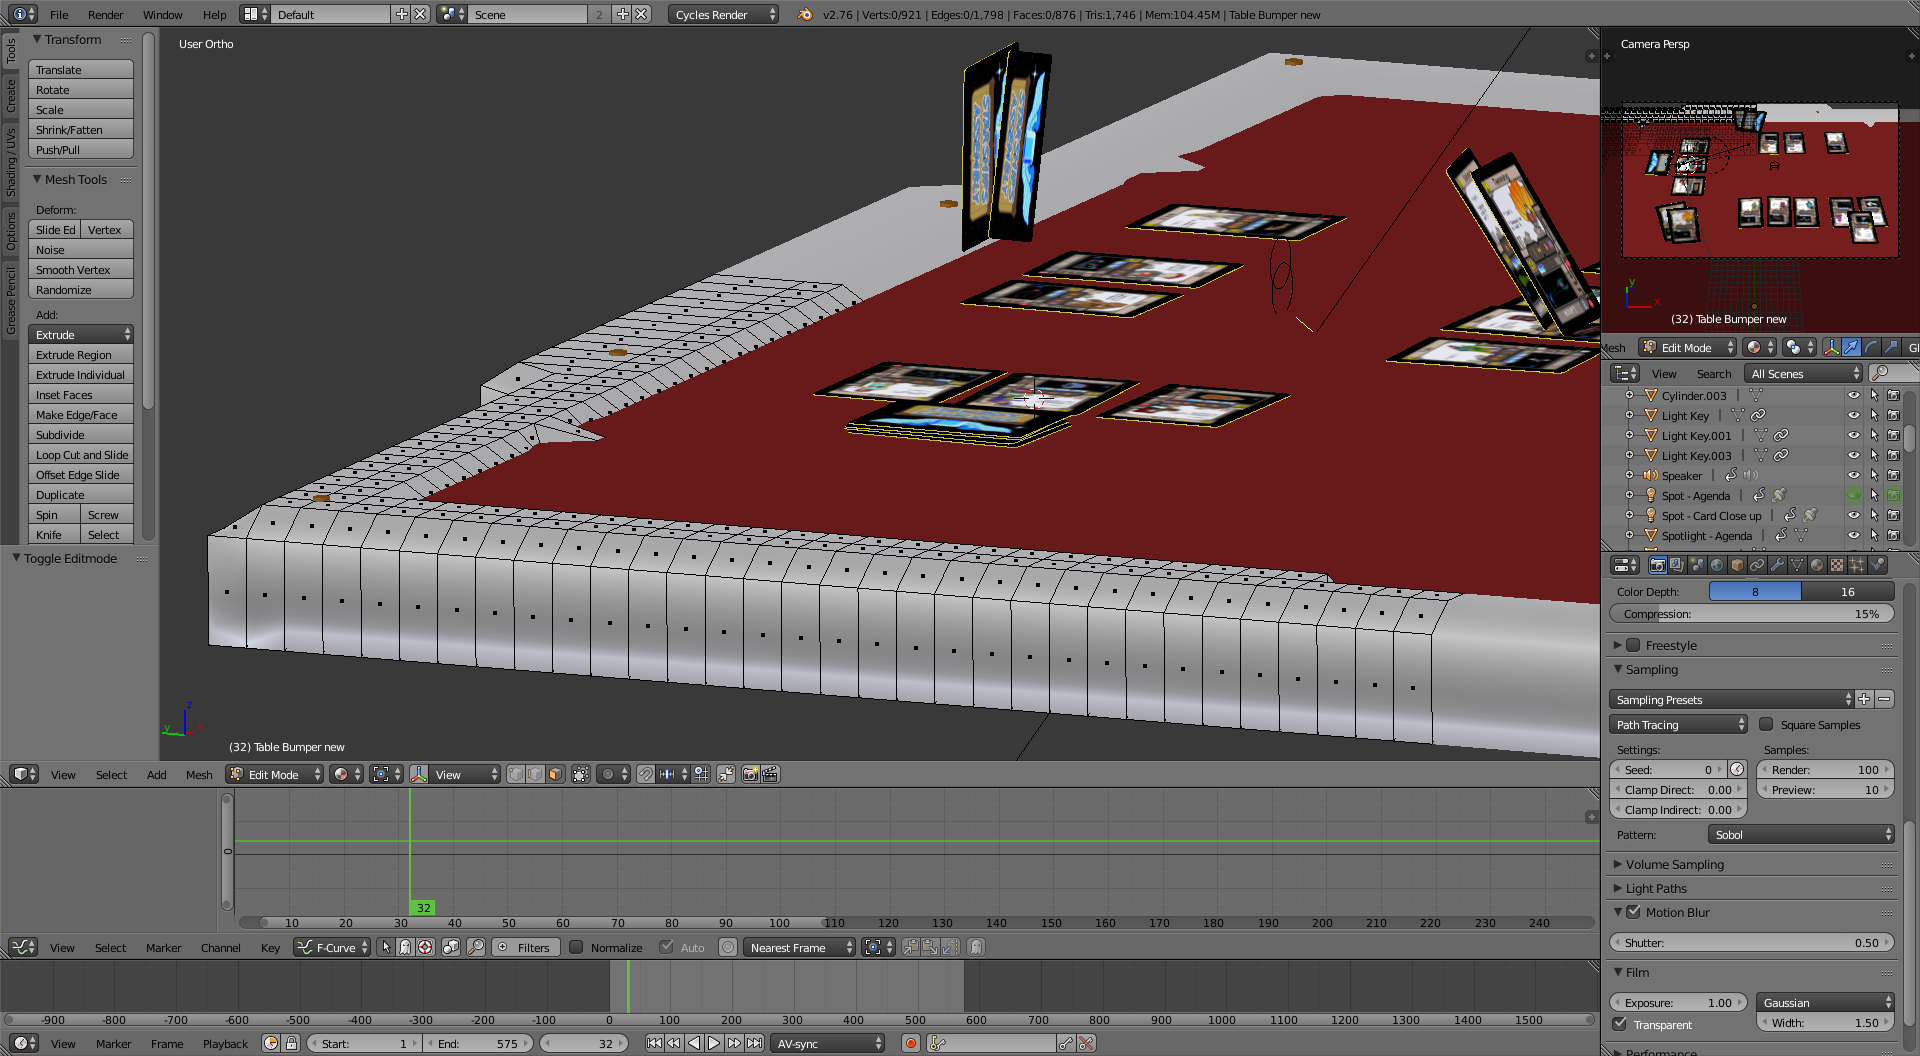Click the auto-merge editing icon
Image resolution: width=1920 pixels, height=1056 pixels.
726,774
